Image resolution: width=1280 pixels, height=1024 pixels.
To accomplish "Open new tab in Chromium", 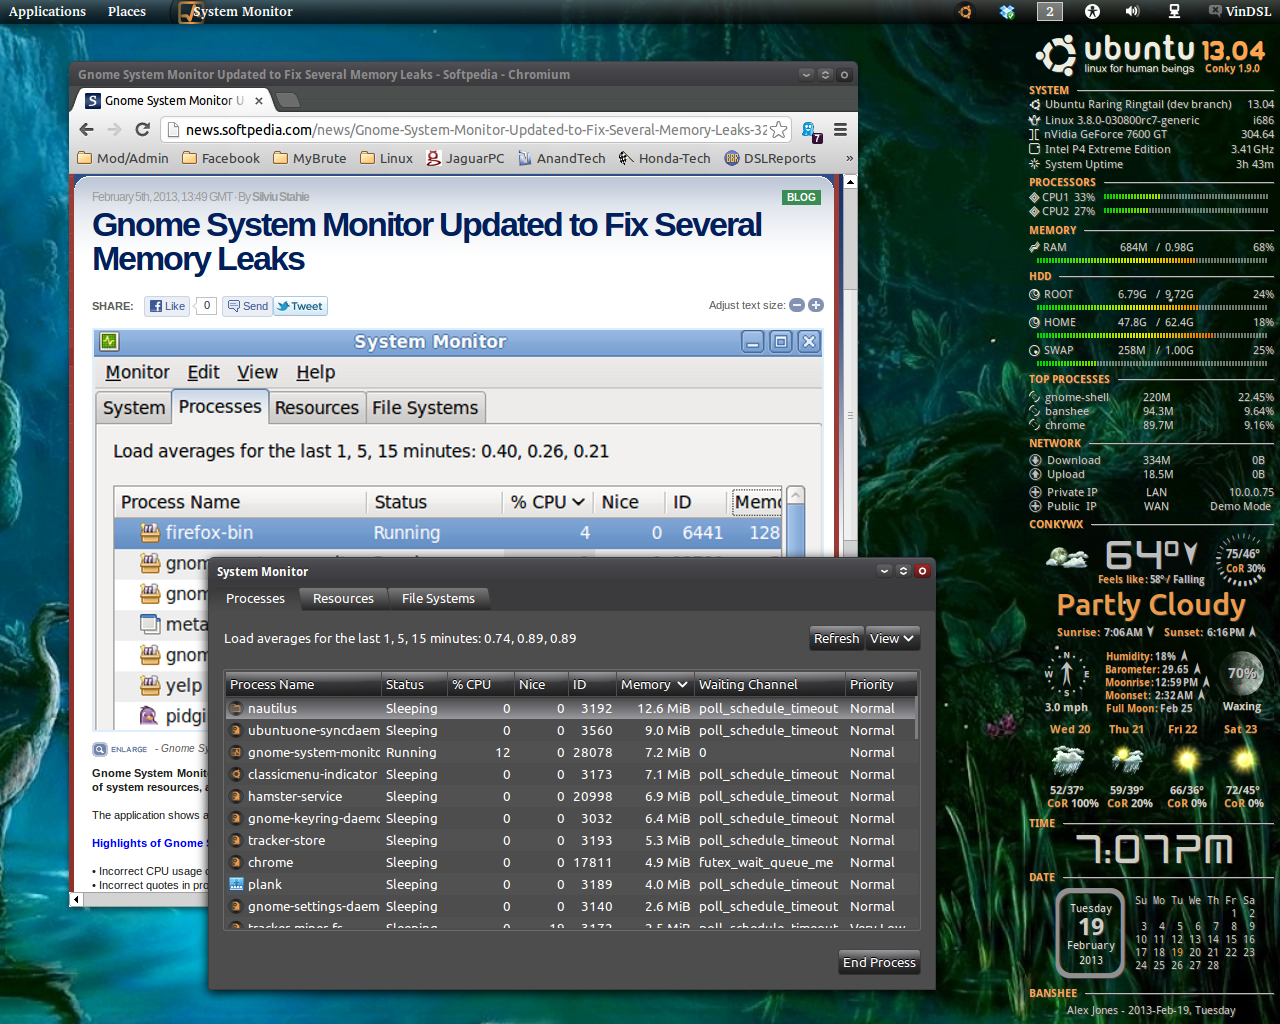I will point(288,100).
